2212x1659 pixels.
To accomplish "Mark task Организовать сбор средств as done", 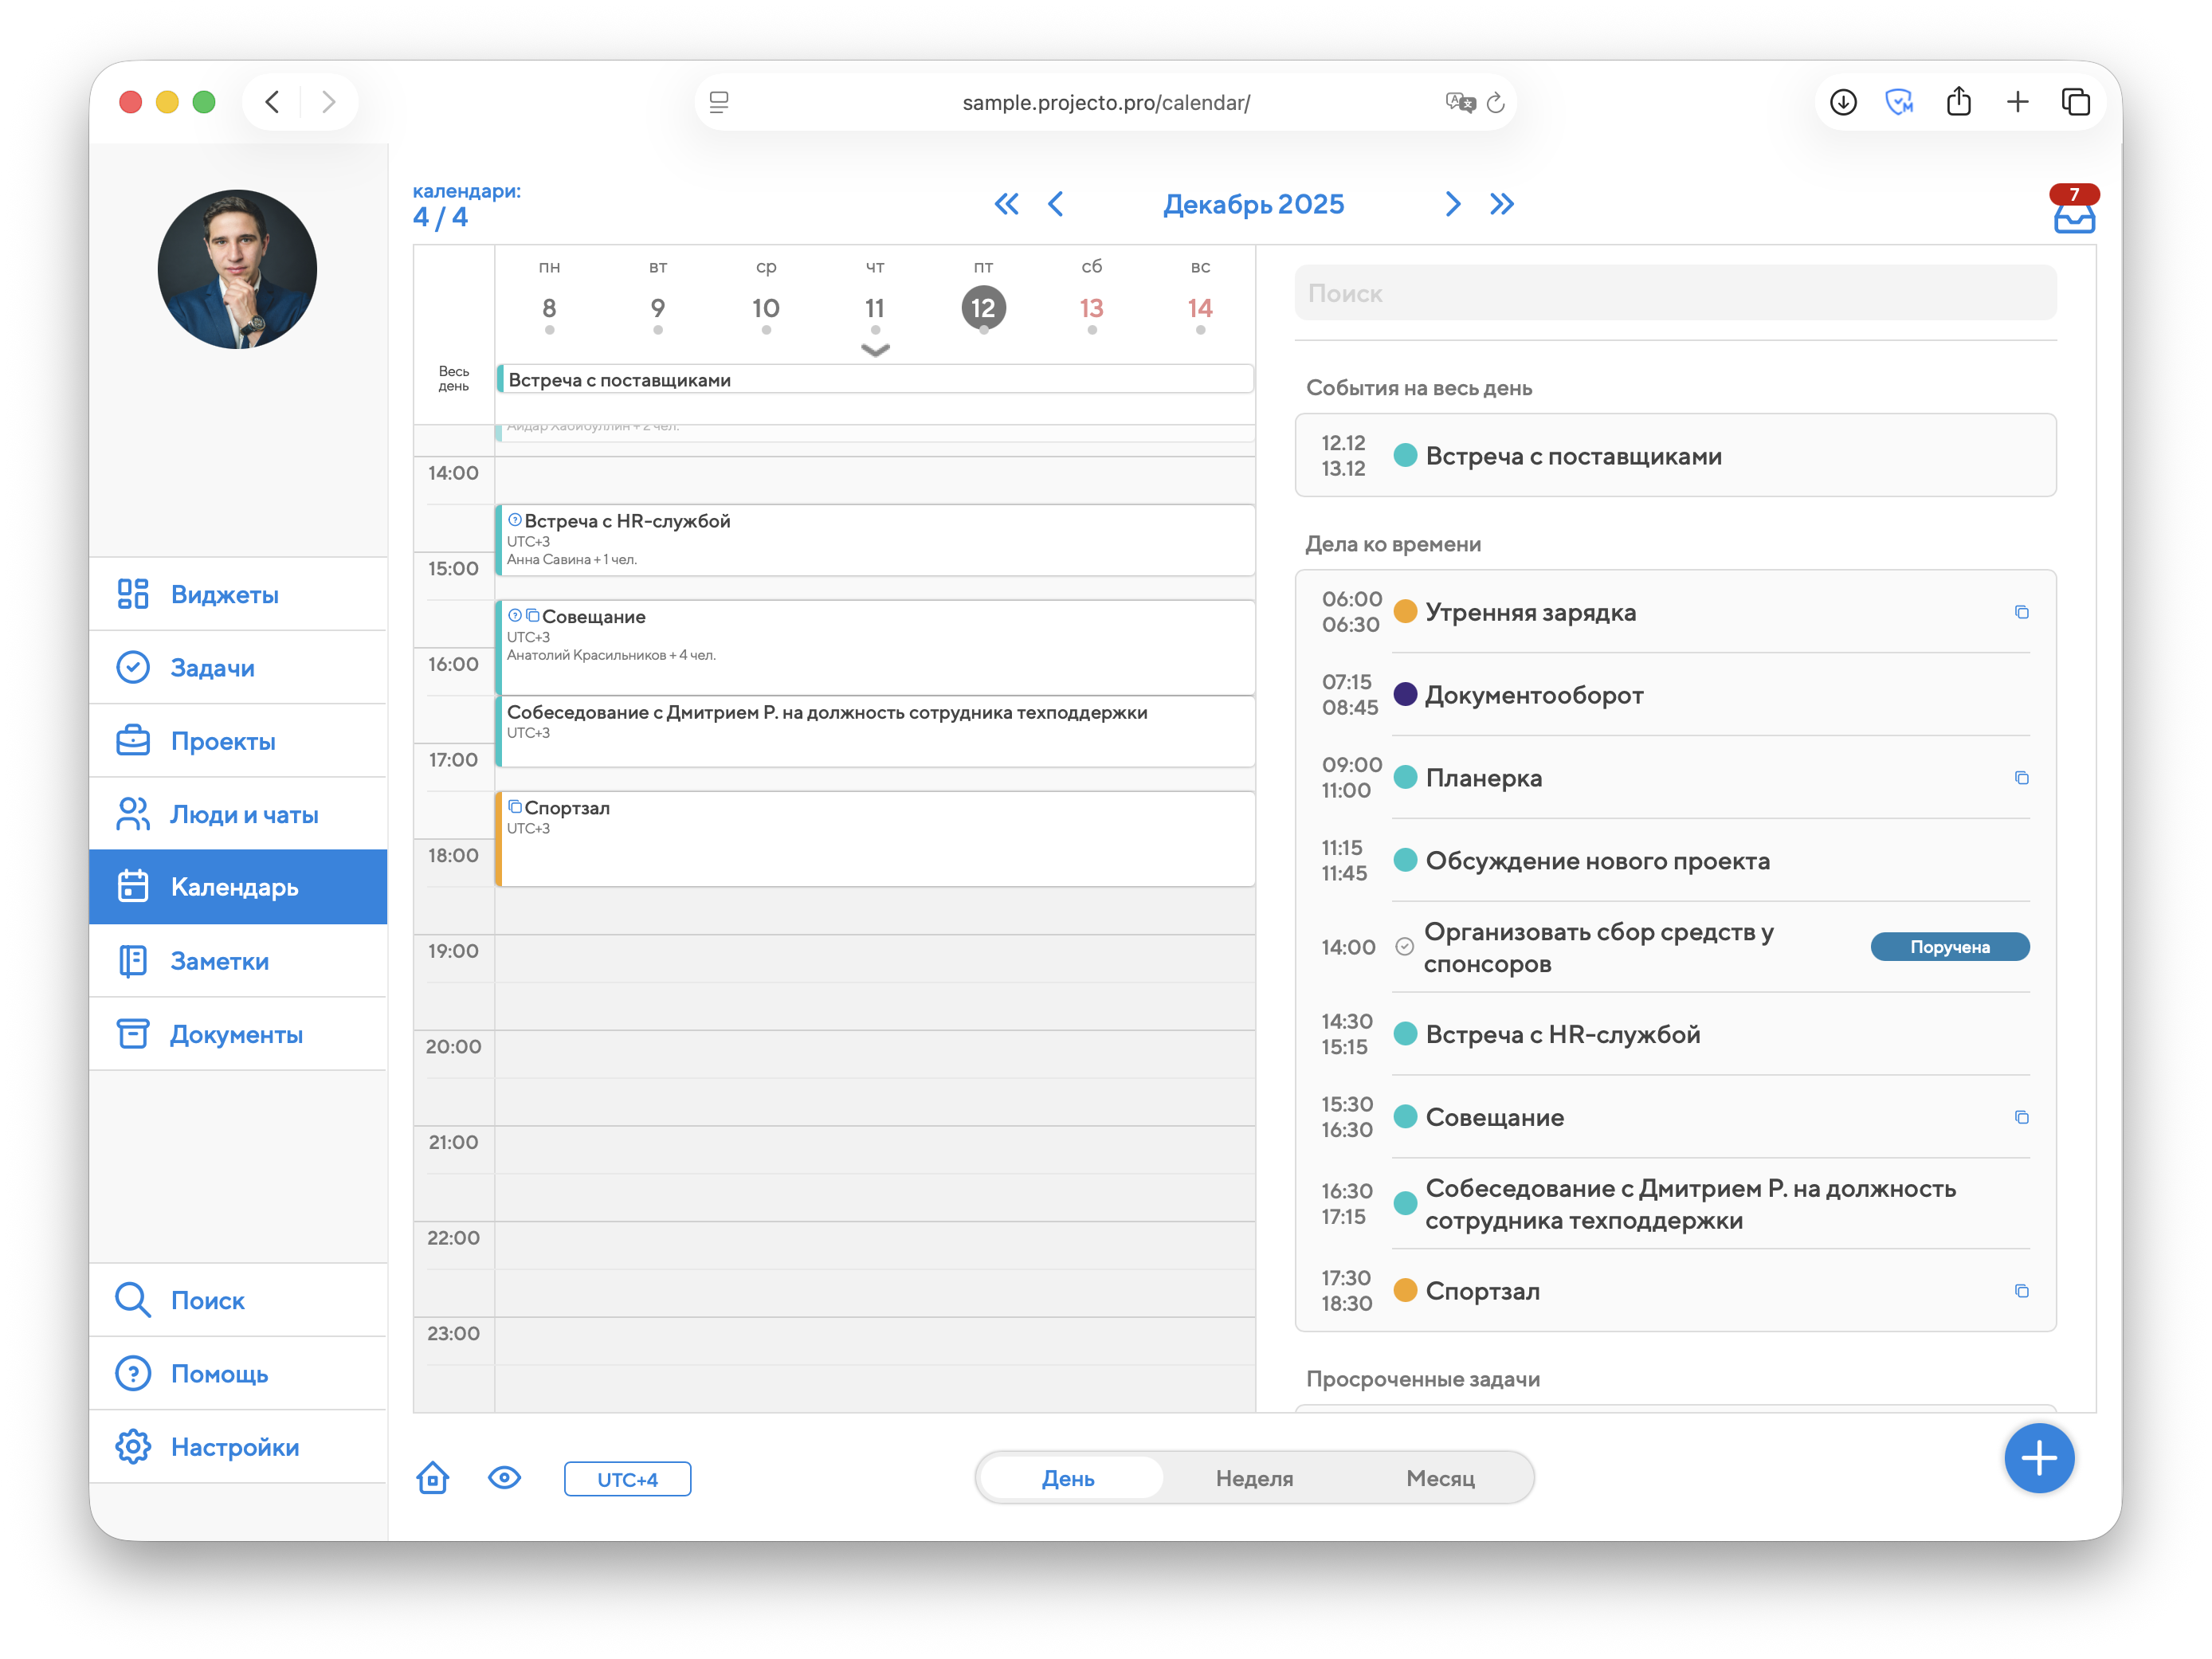I will coord(1404,947).
